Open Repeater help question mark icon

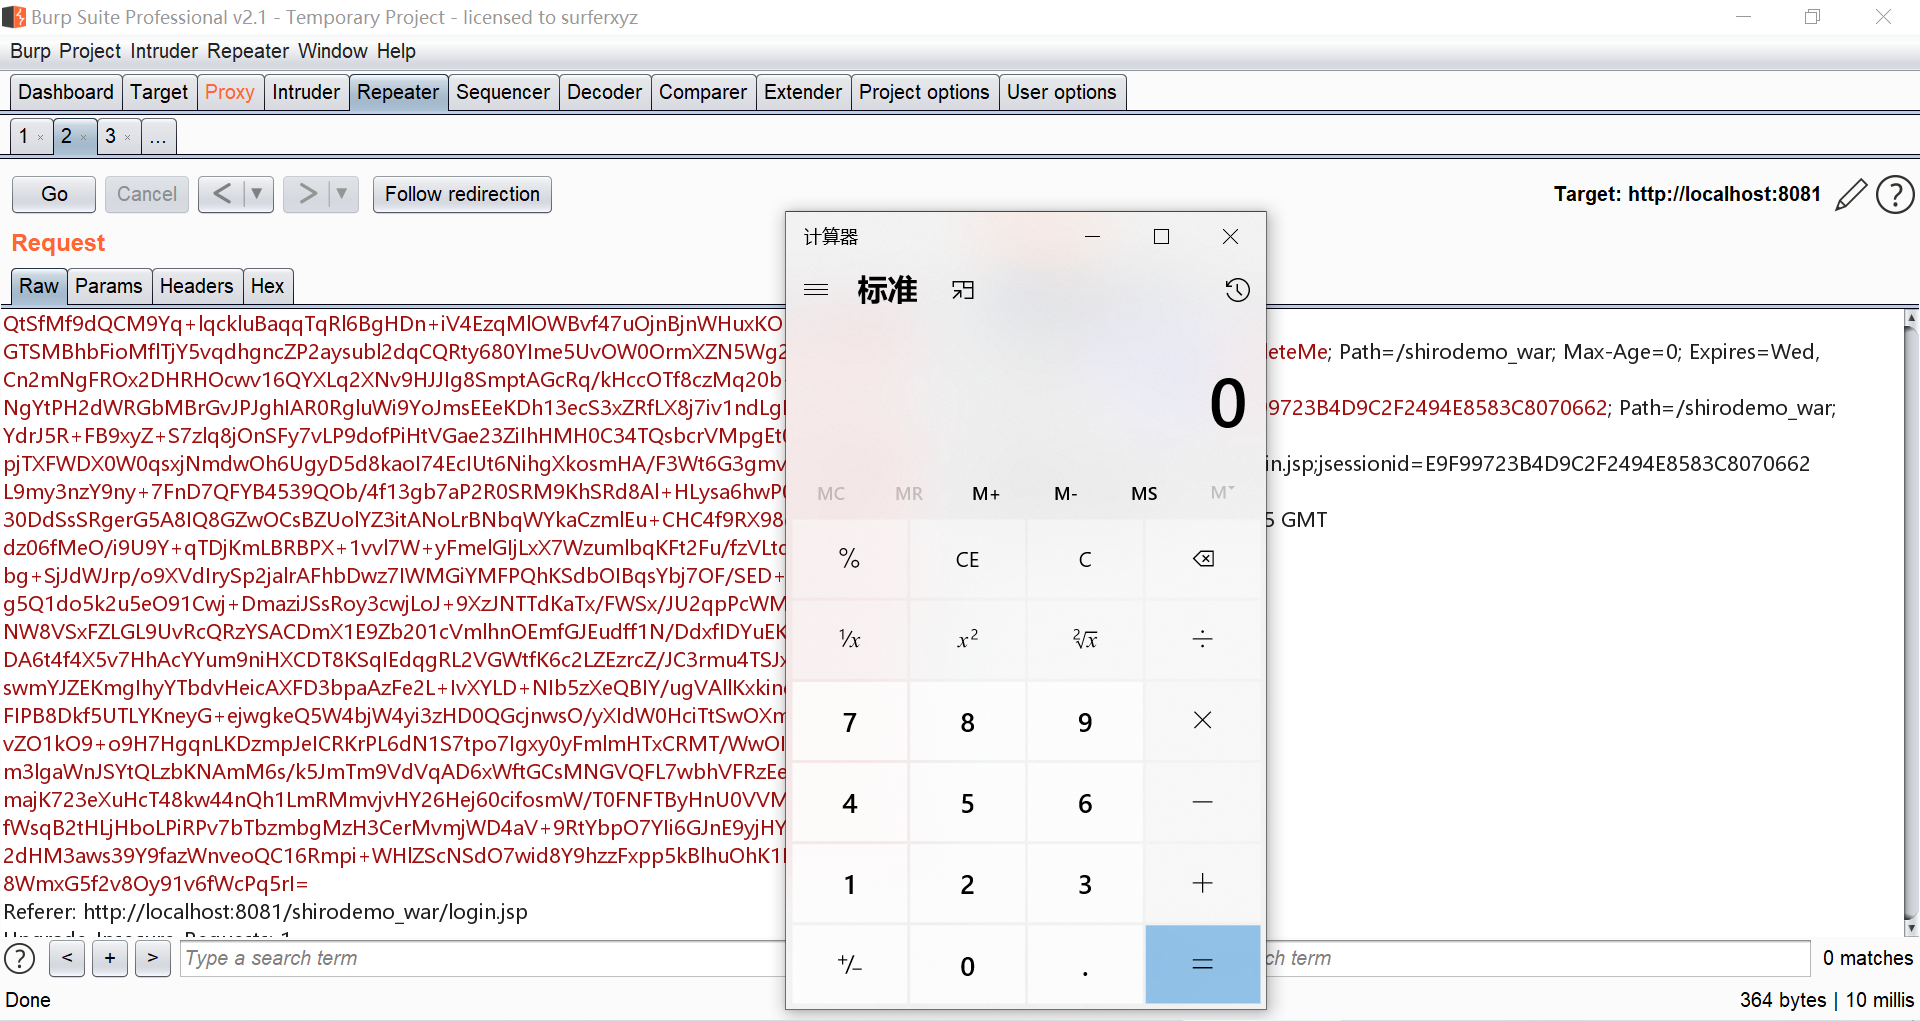click(x=1895, y=194)
